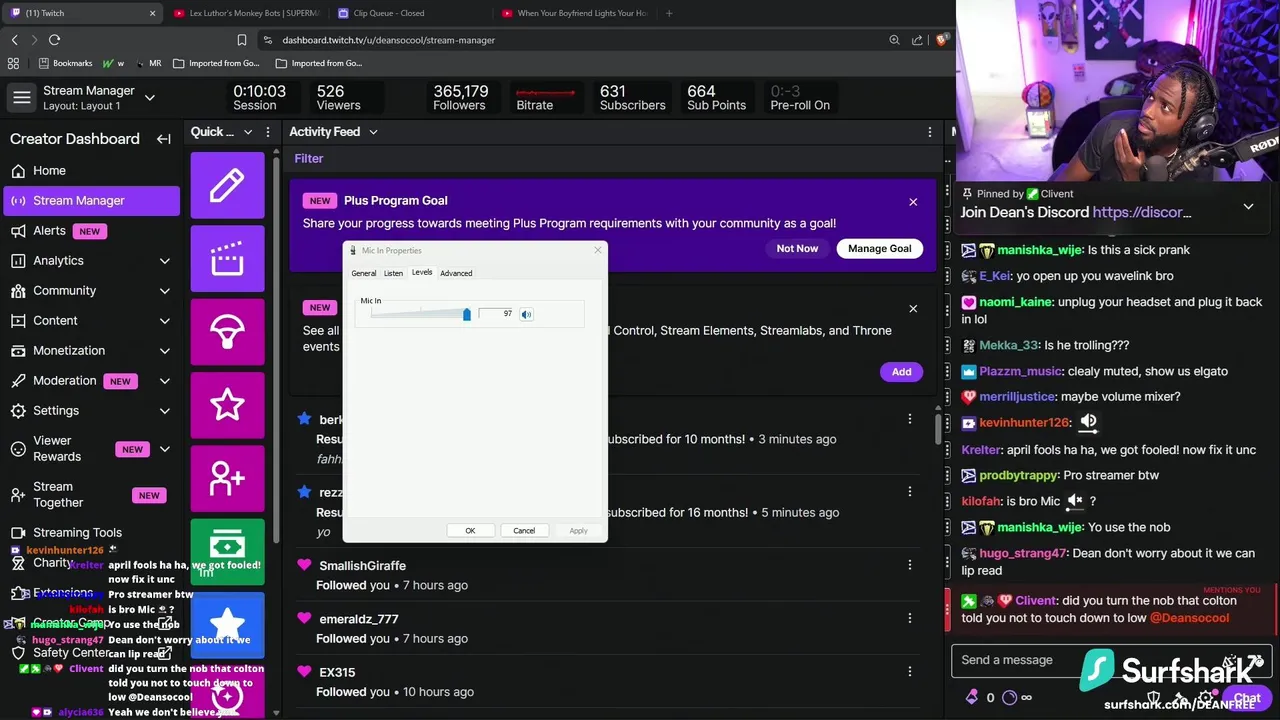The height and width of the screenshot is (720, 1280).
Task: Expand the Settings sidebar section
Action: pyautogui.click(x=164, y=411)
